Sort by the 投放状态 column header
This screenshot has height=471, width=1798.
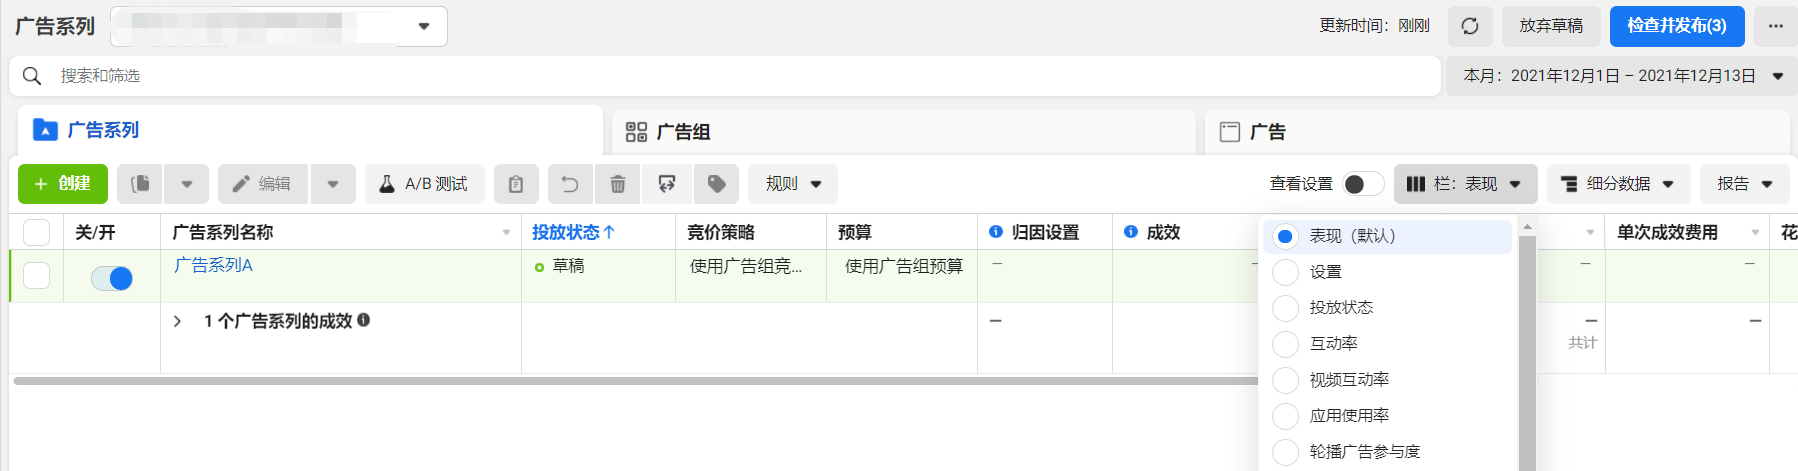[x=573, y=232]
